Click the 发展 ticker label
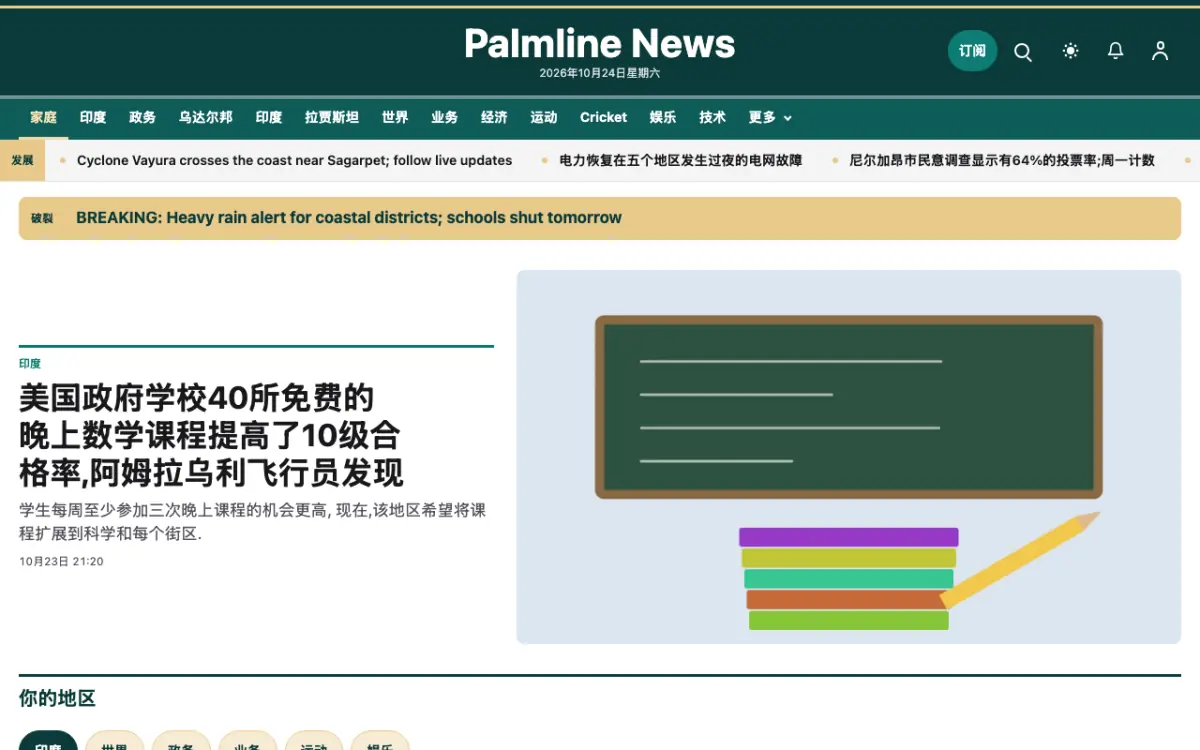 point(23,160)
